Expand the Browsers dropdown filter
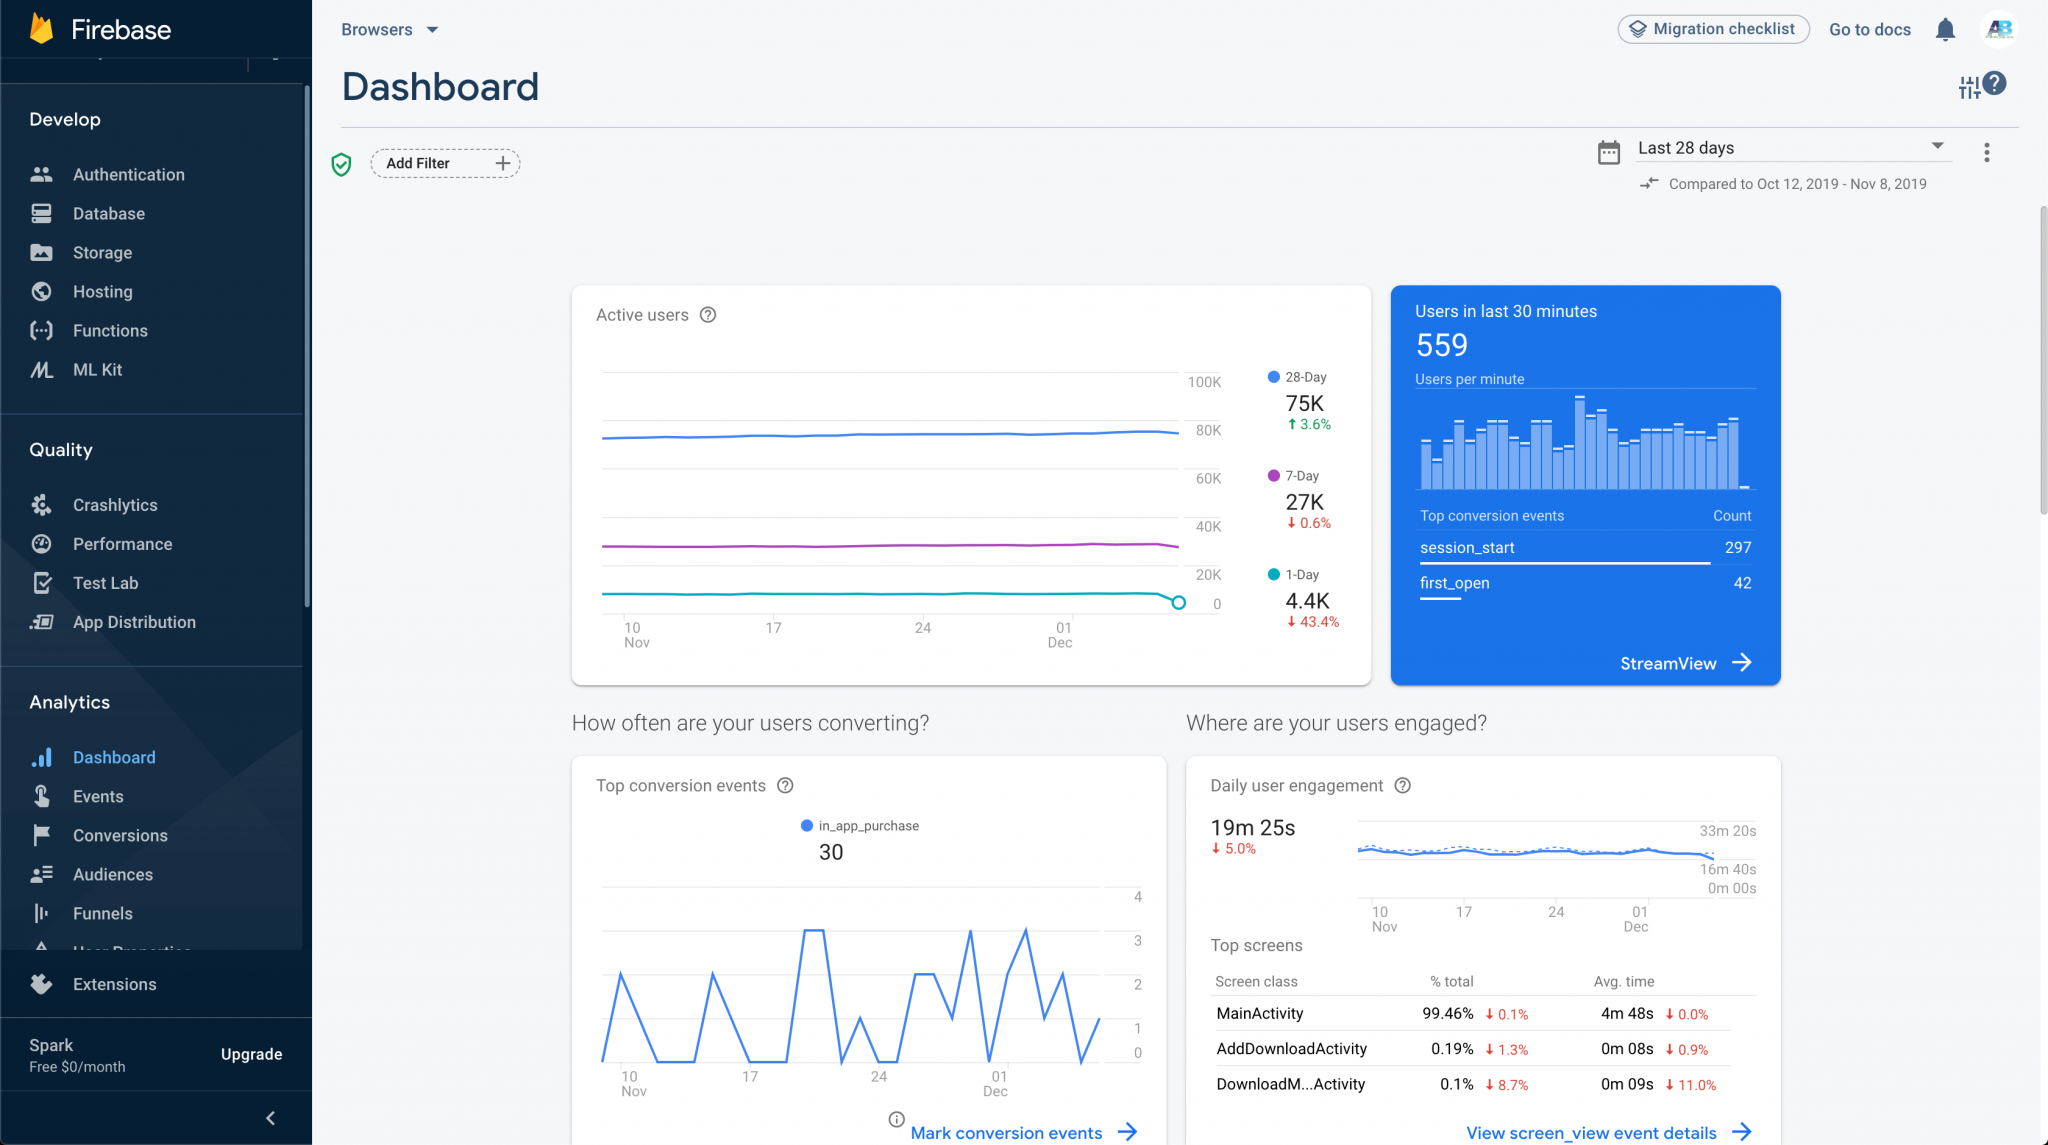2048x1145 pixels. point(388,30)
